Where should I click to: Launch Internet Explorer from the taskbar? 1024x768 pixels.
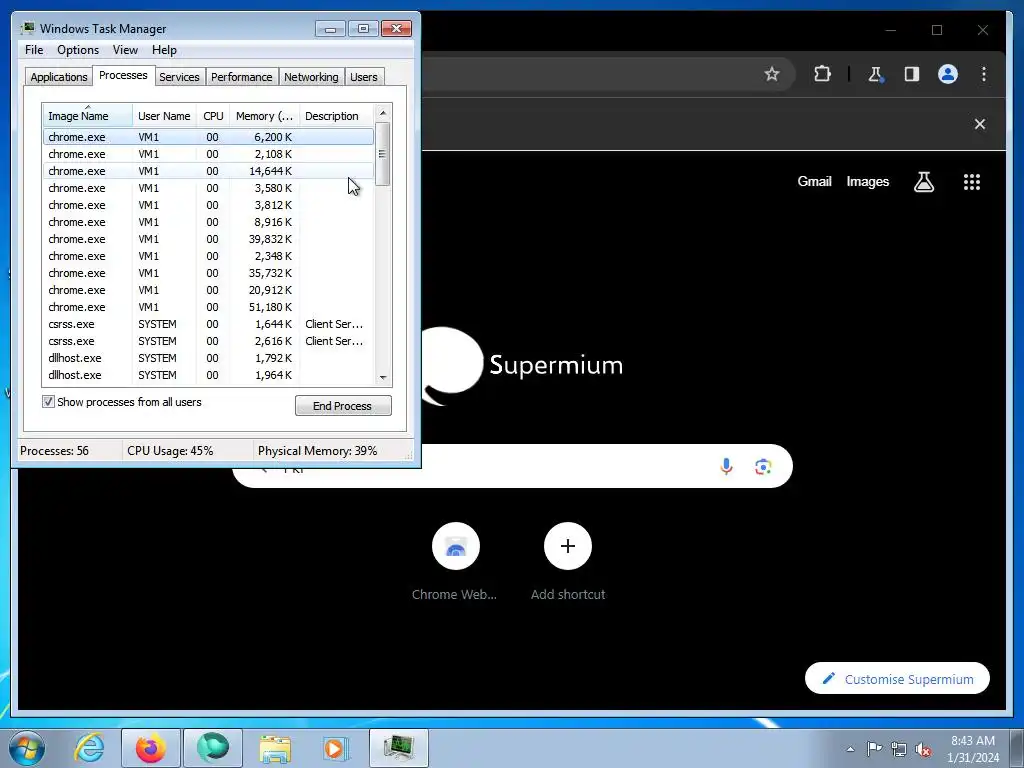(89, 748)
